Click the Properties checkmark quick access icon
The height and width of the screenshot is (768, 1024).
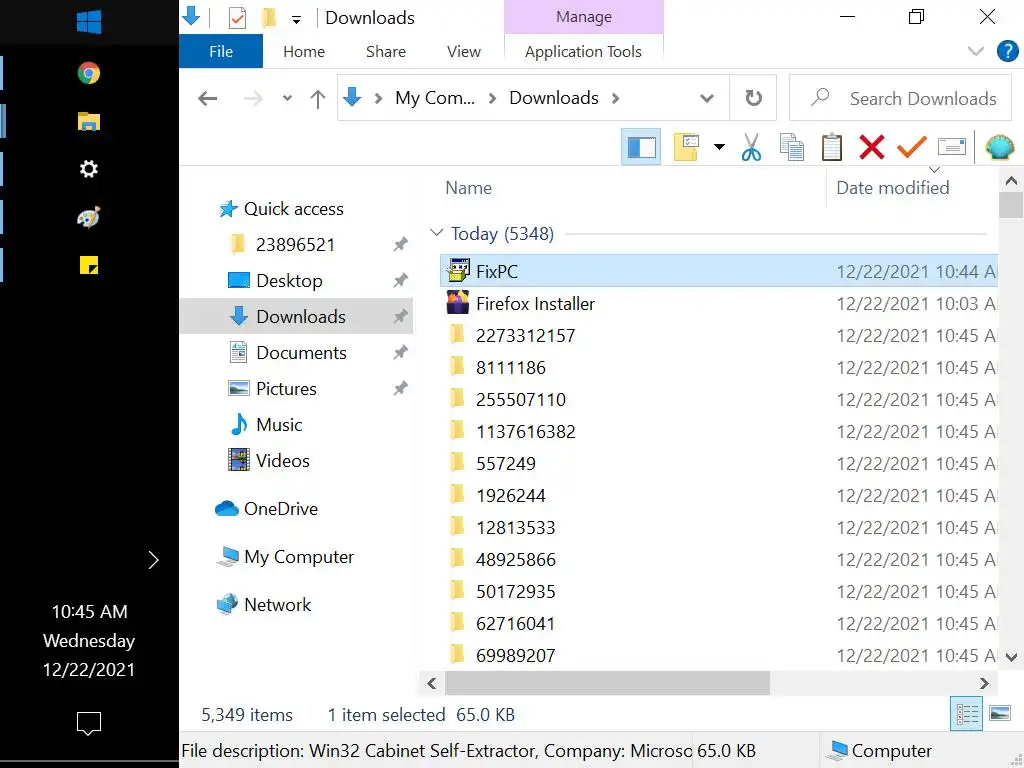pos(237,18)
